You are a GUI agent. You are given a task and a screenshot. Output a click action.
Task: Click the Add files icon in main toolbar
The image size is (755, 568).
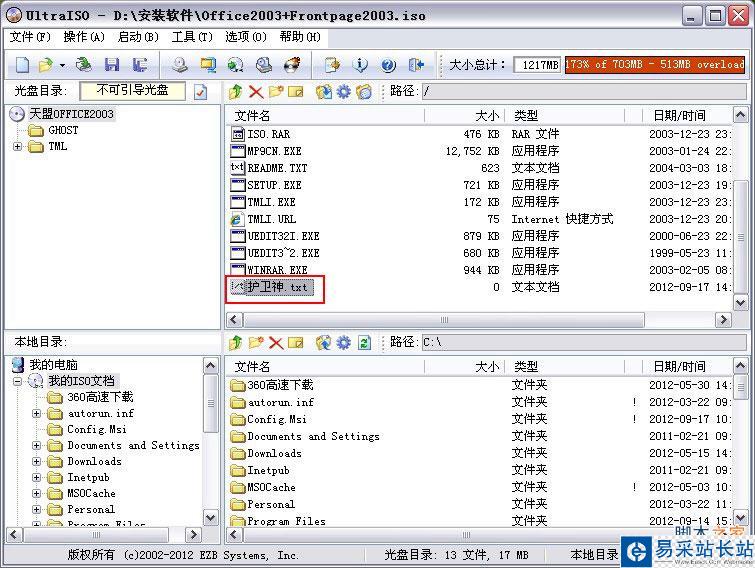pos(332,65)
